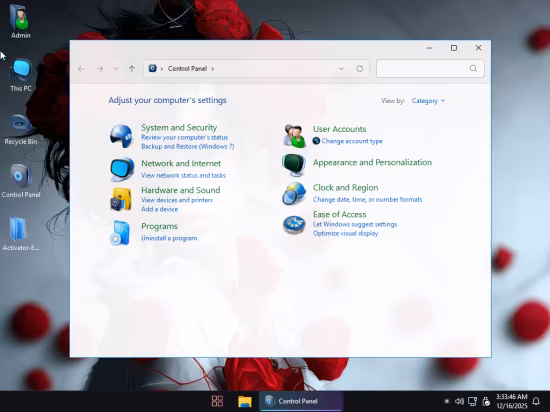Click View network status and tasks
Screen dimensions: 550x412
pos(183,175)
